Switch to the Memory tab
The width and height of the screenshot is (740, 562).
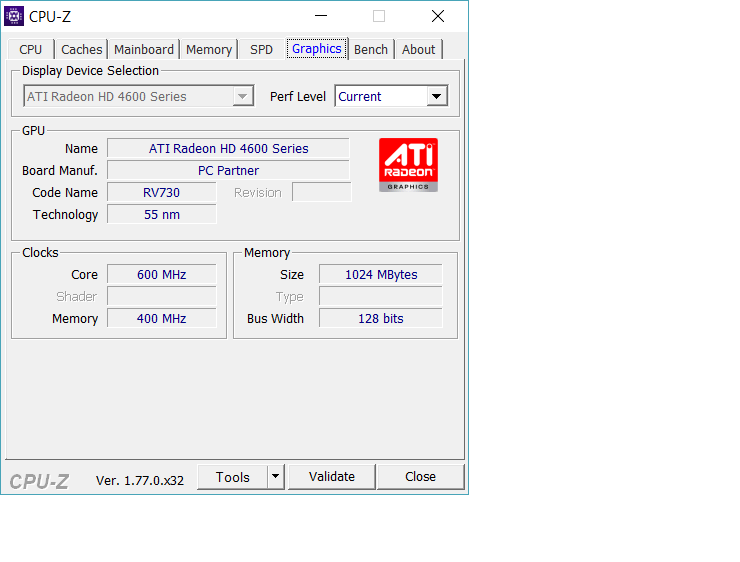(209, 50)
